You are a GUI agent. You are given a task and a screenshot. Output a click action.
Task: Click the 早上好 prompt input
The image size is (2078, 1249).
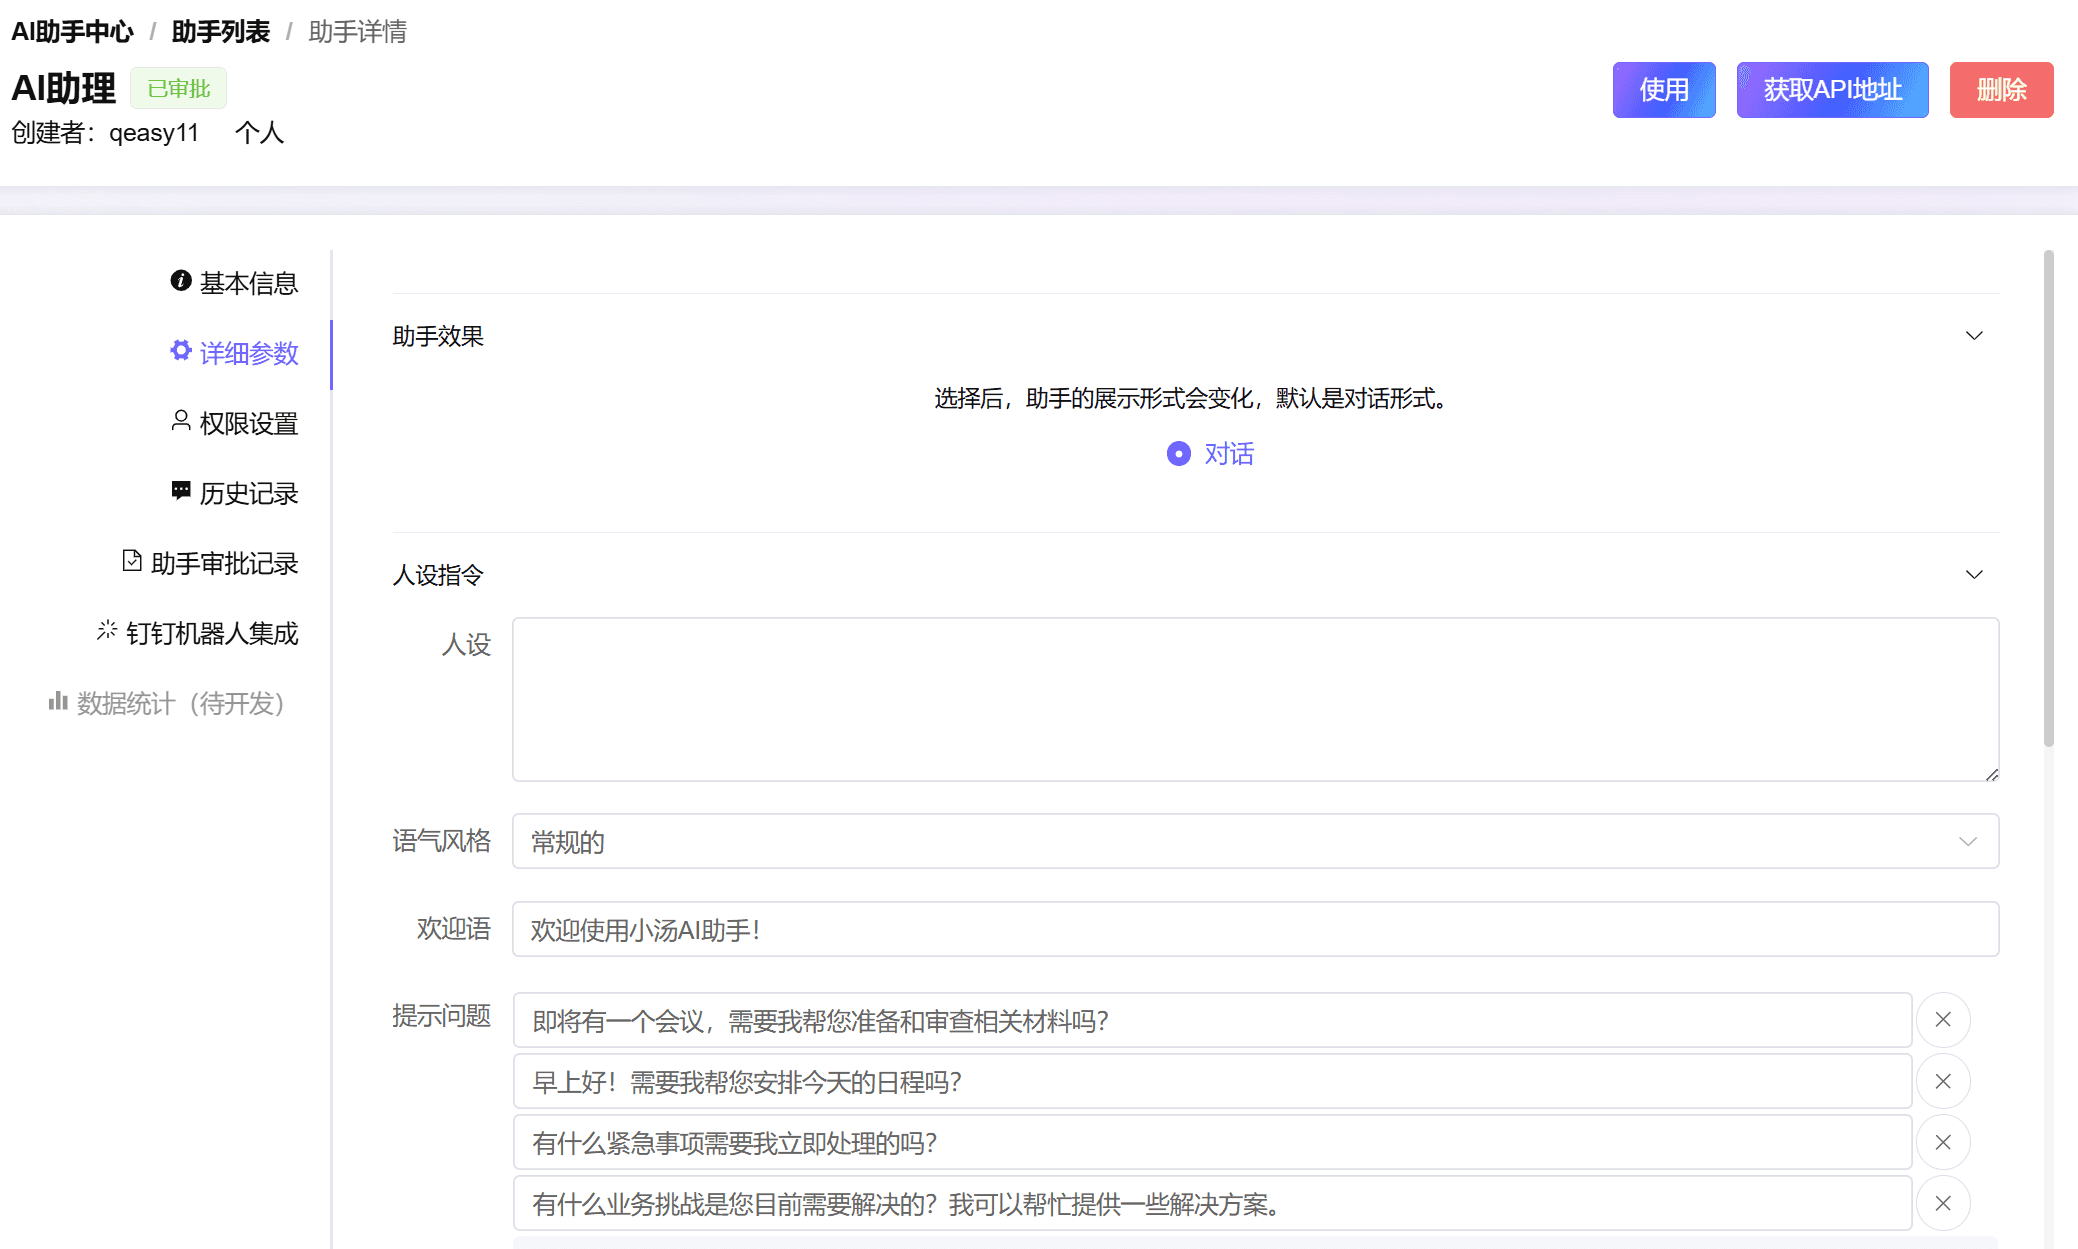click(1212, 1081)
